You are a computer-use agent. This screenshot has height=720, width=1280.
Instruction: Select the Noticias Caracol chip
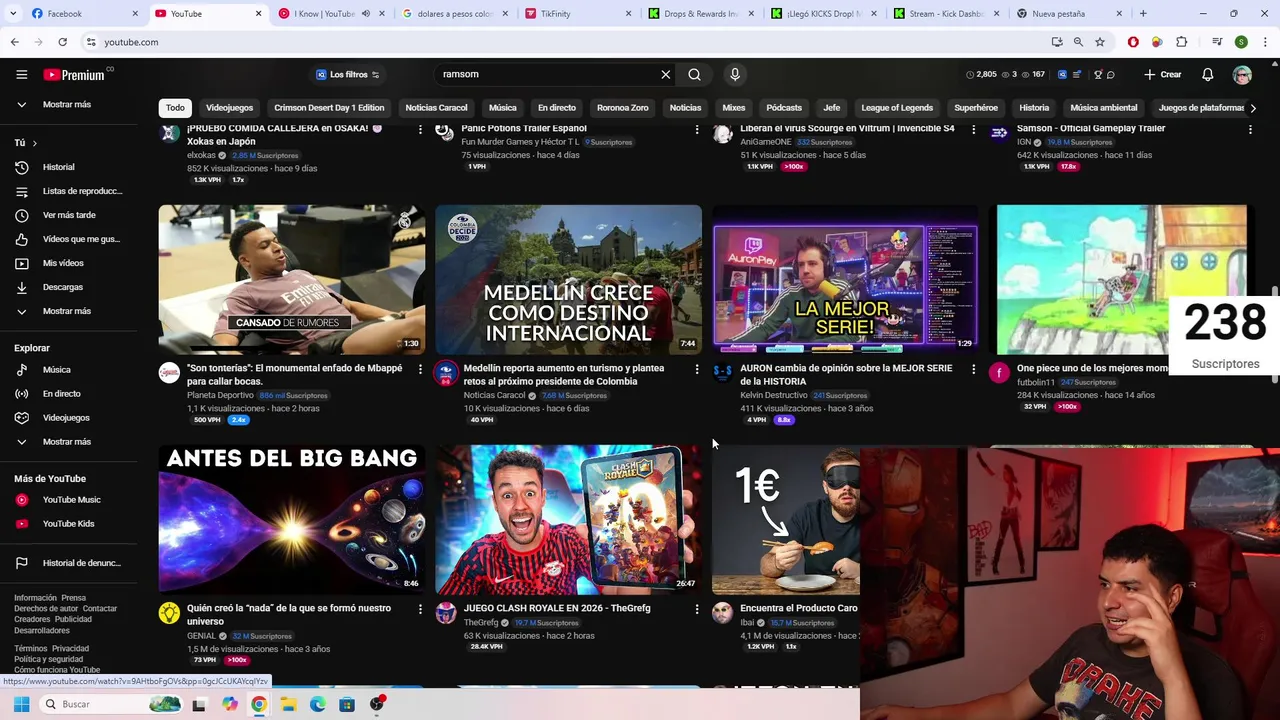click(436, 107)
